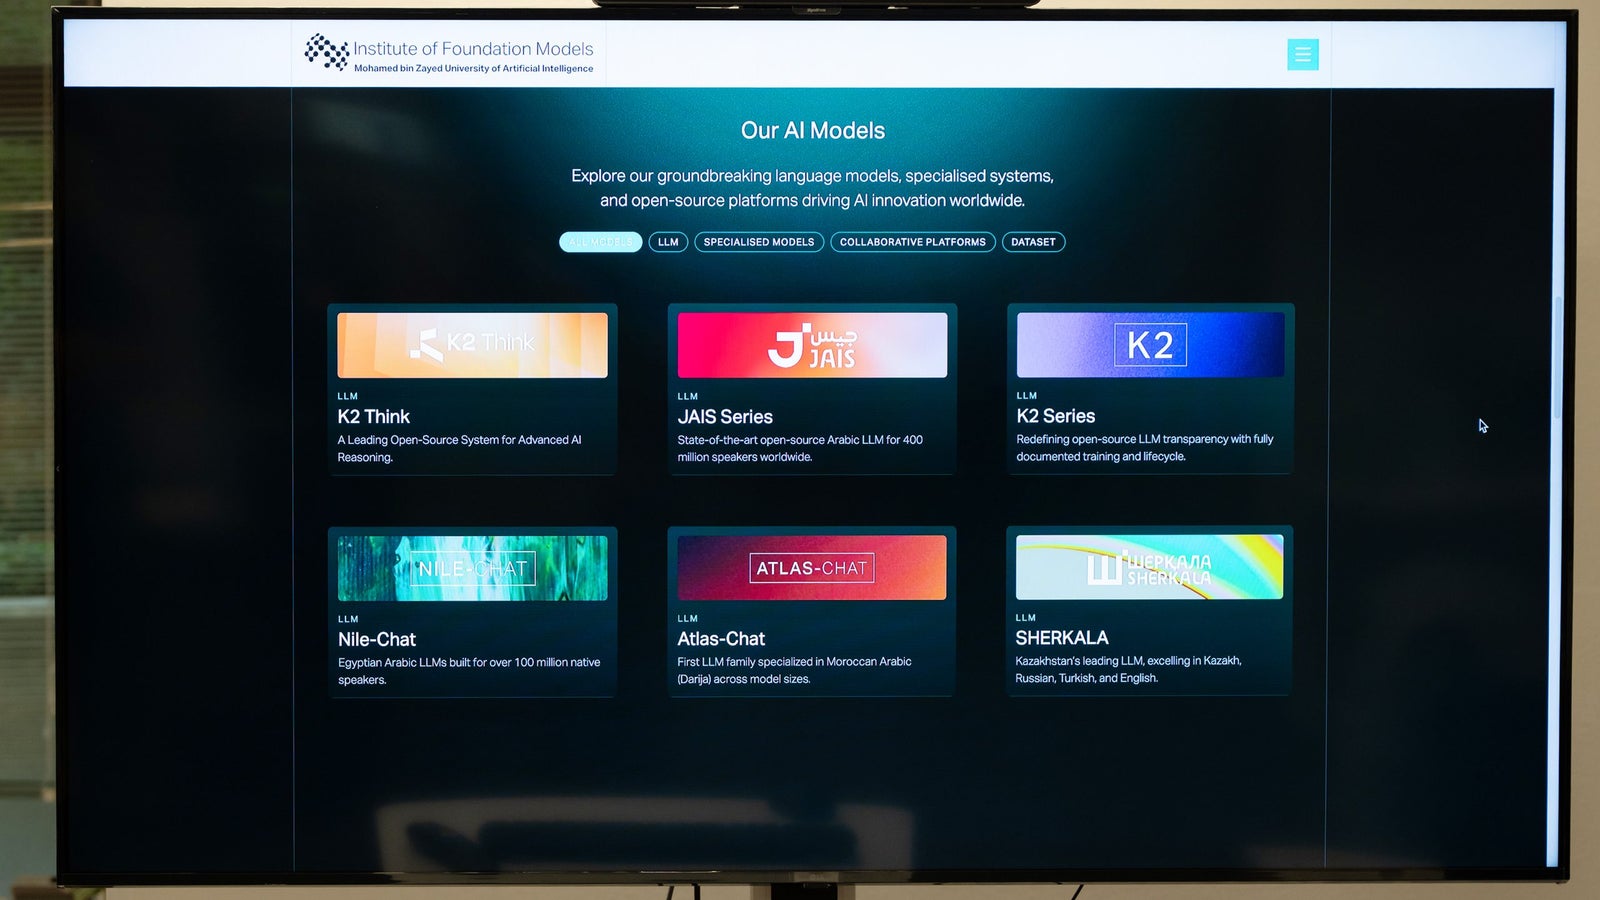Select the SPECIALISED MODELS filter

click(x=759, y=242)
